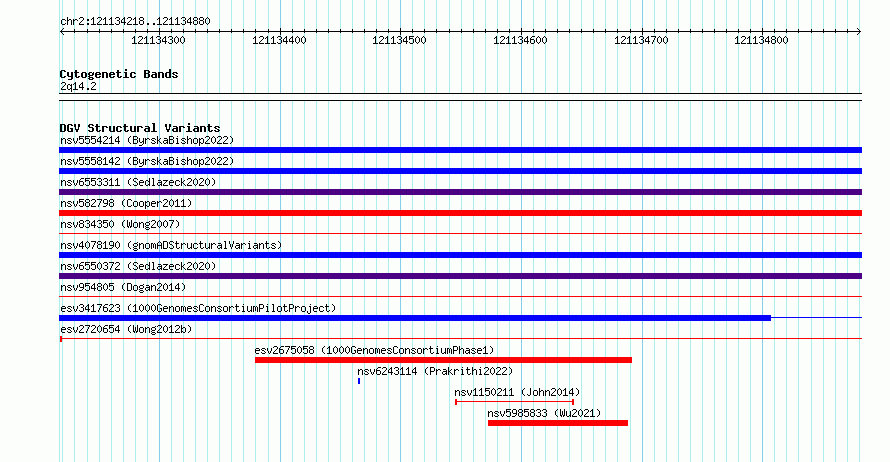Click the nsv5558142 (ByrskaBishop2022) label
Viewport: 890px width, 462px height.
click(x=147, y=161)
